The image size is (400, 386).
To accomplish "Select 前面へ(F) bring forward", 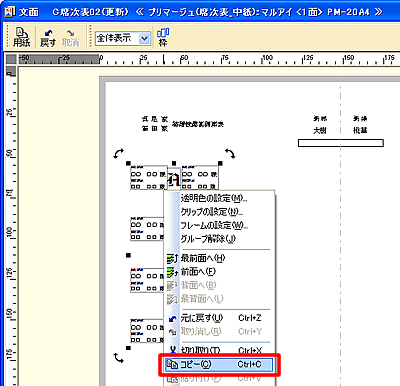I will click(x=198, y=272).
